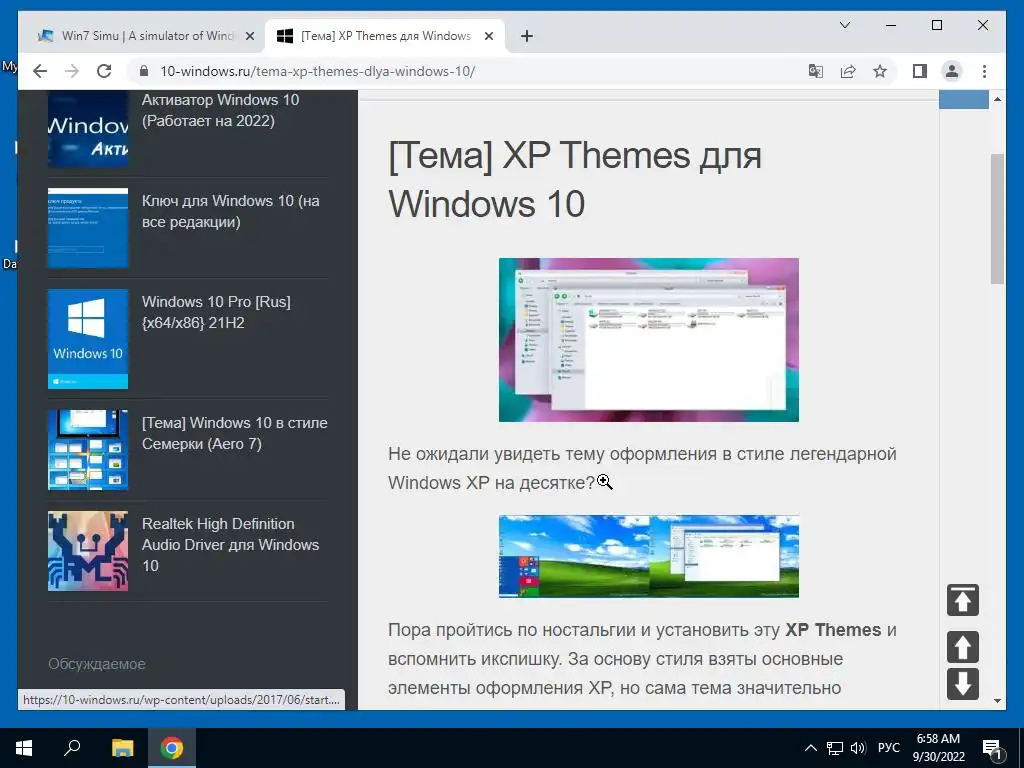Screen dimensions: 1024x768
Task: Click the Windows 10 logo thumbnail
Action: point(88,339)
